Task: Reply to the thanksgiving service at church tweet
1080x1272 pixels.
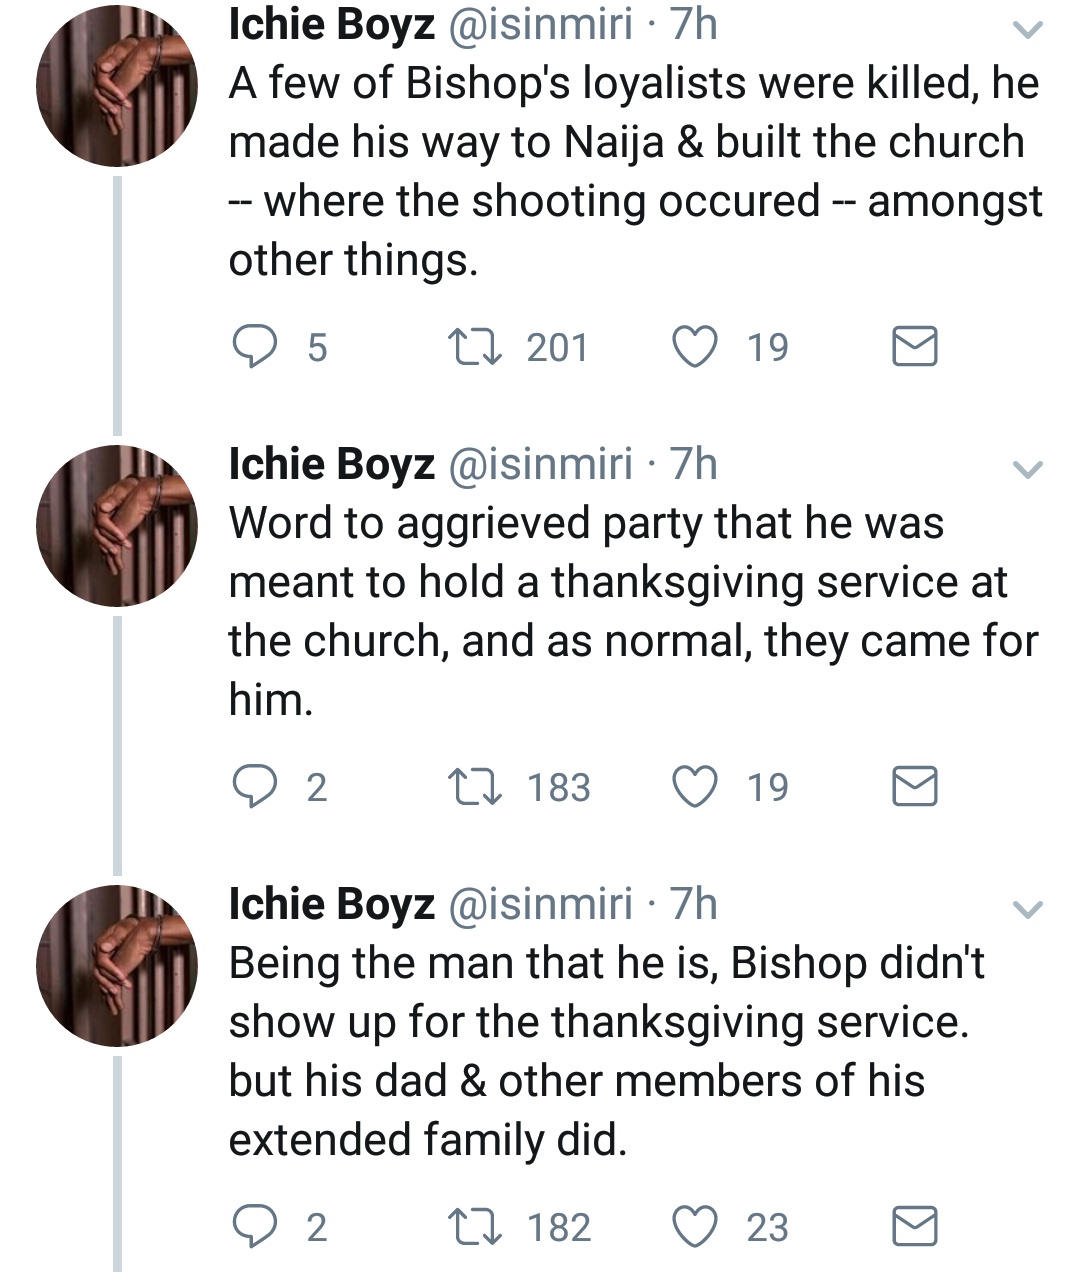Action: click(255, 787)
